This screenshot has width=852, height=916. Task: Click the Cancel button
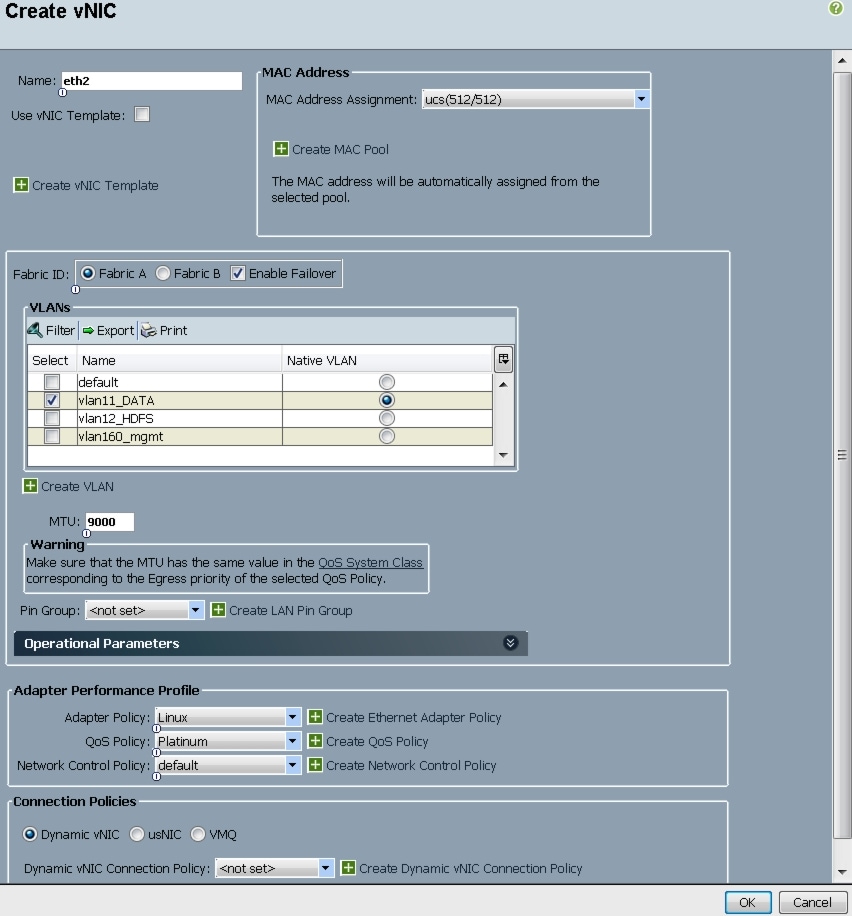(x=812, y=902)
